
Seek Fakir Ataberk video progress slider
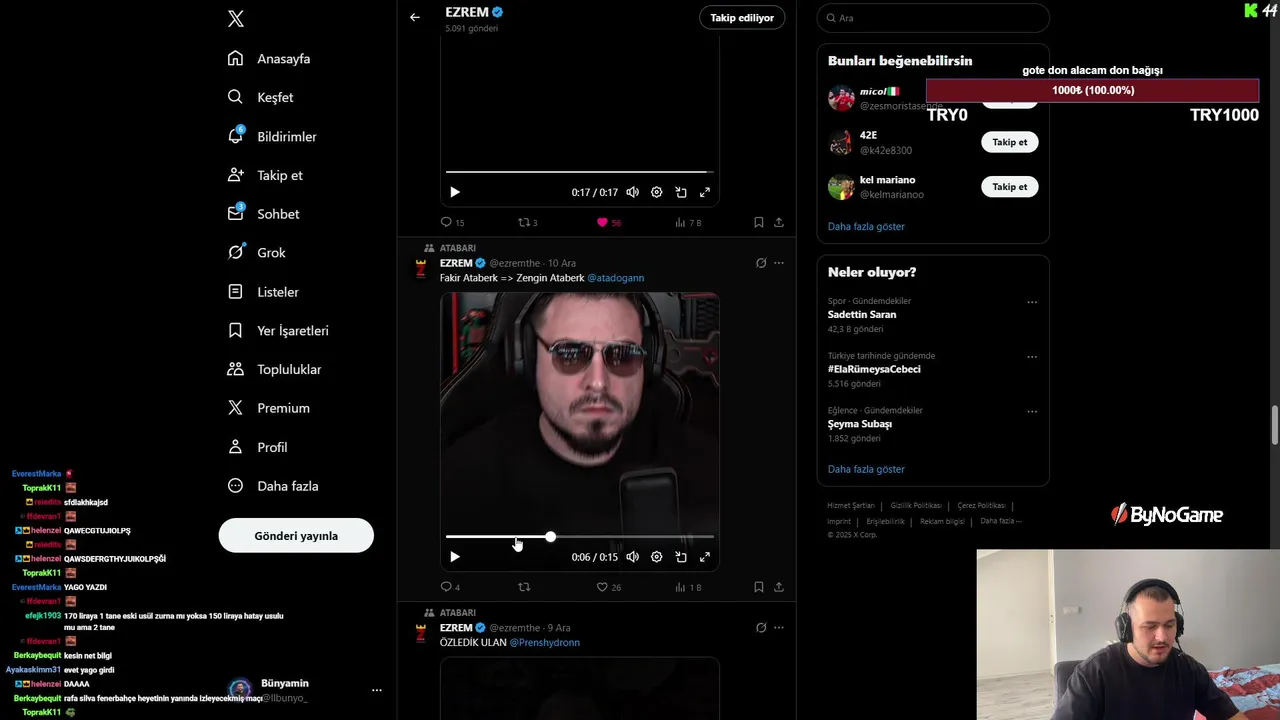[580, 537]
